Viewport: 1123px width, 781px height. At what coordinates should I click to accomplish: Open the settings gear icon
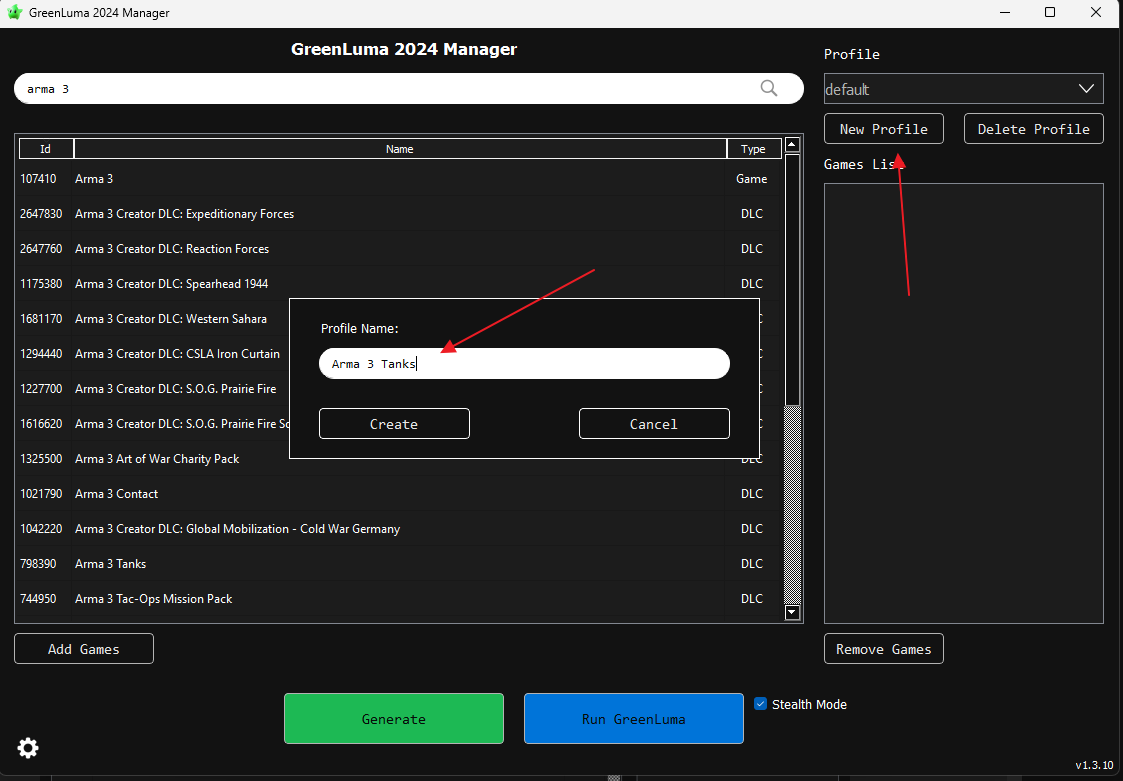coord(28,747)
